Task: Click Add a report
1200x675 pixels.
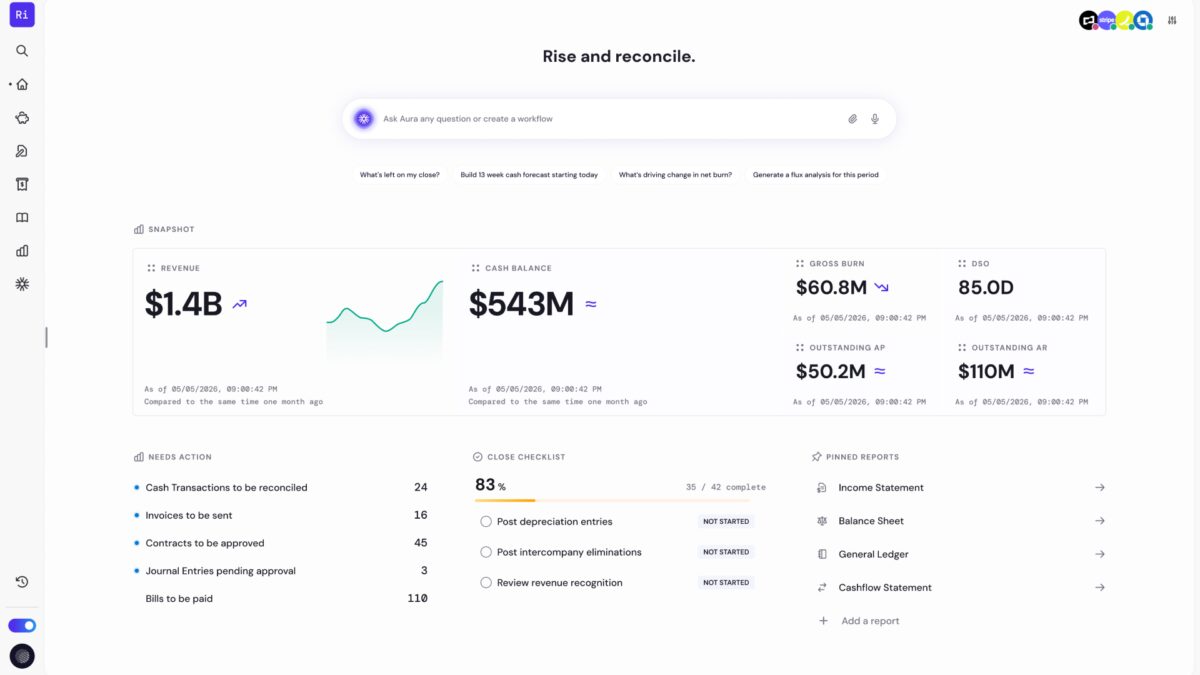Action: click(870, 621)
